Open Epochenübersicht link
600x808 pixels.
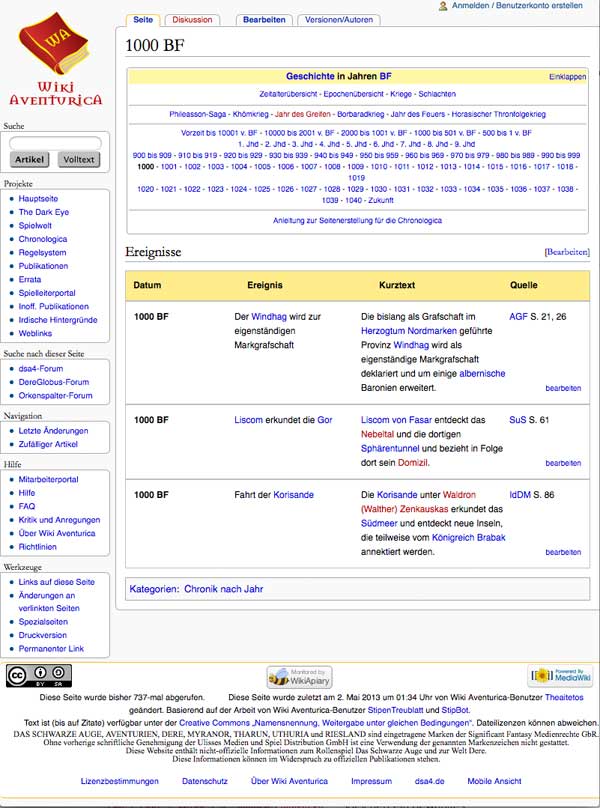coord(354,94)
